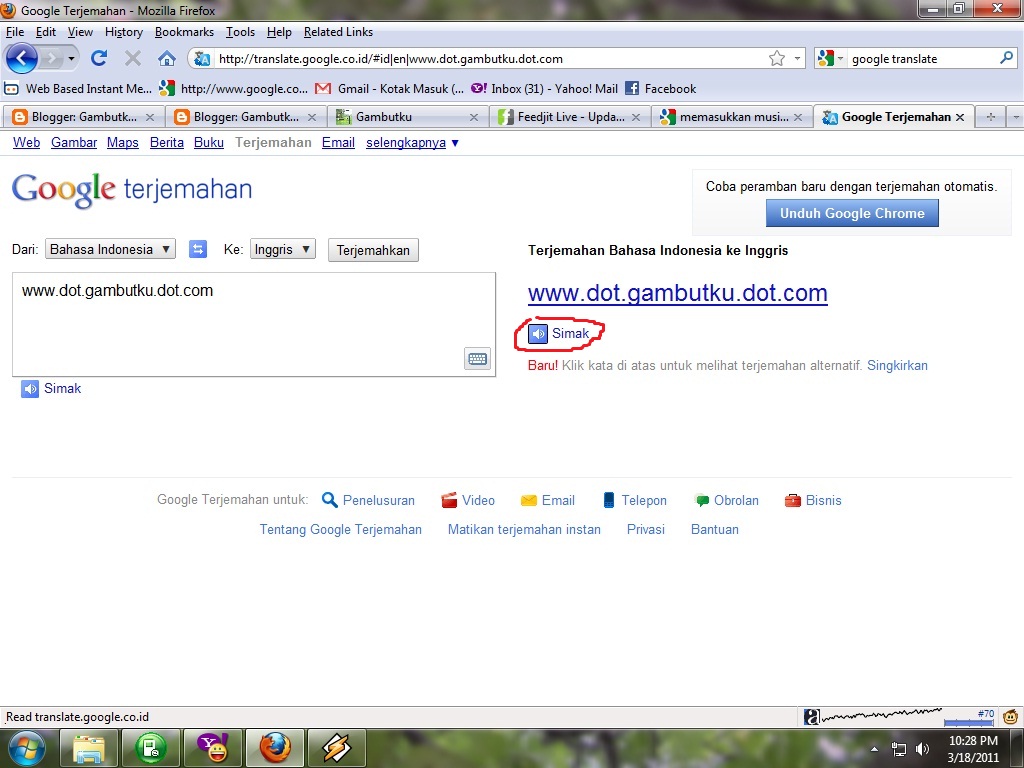
Task: Open the File menu
Action: (x=14, y=32)
